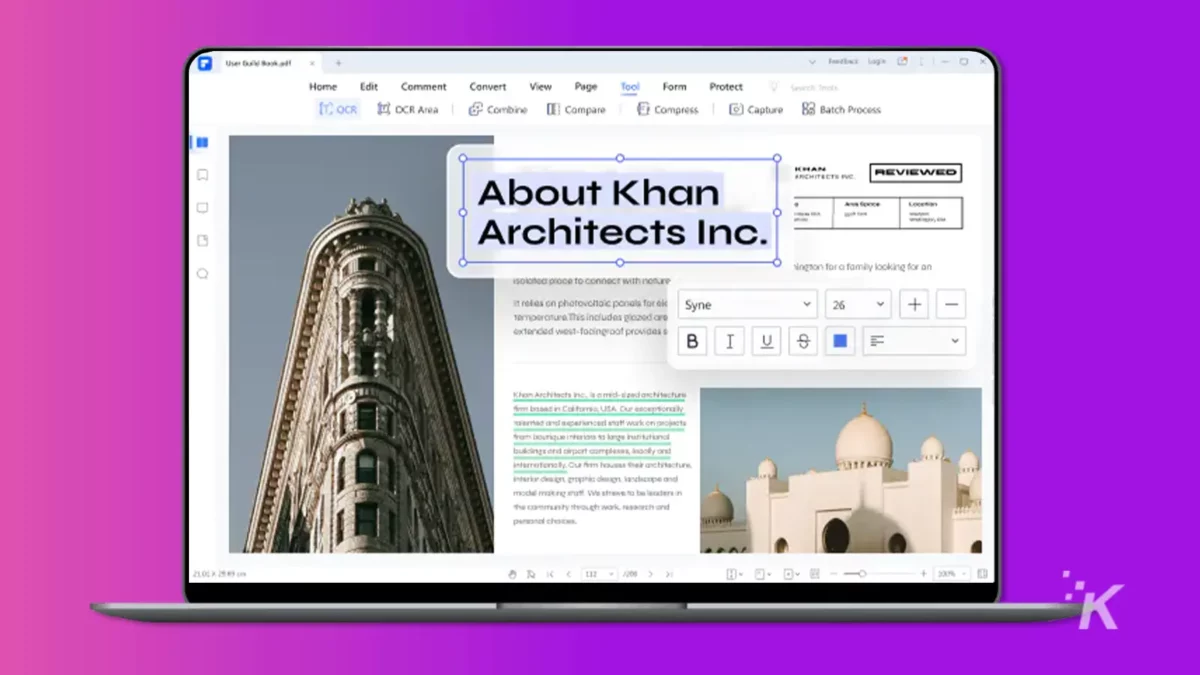Open the View menu tab
1200x675 pixels.
click(541, 87)
